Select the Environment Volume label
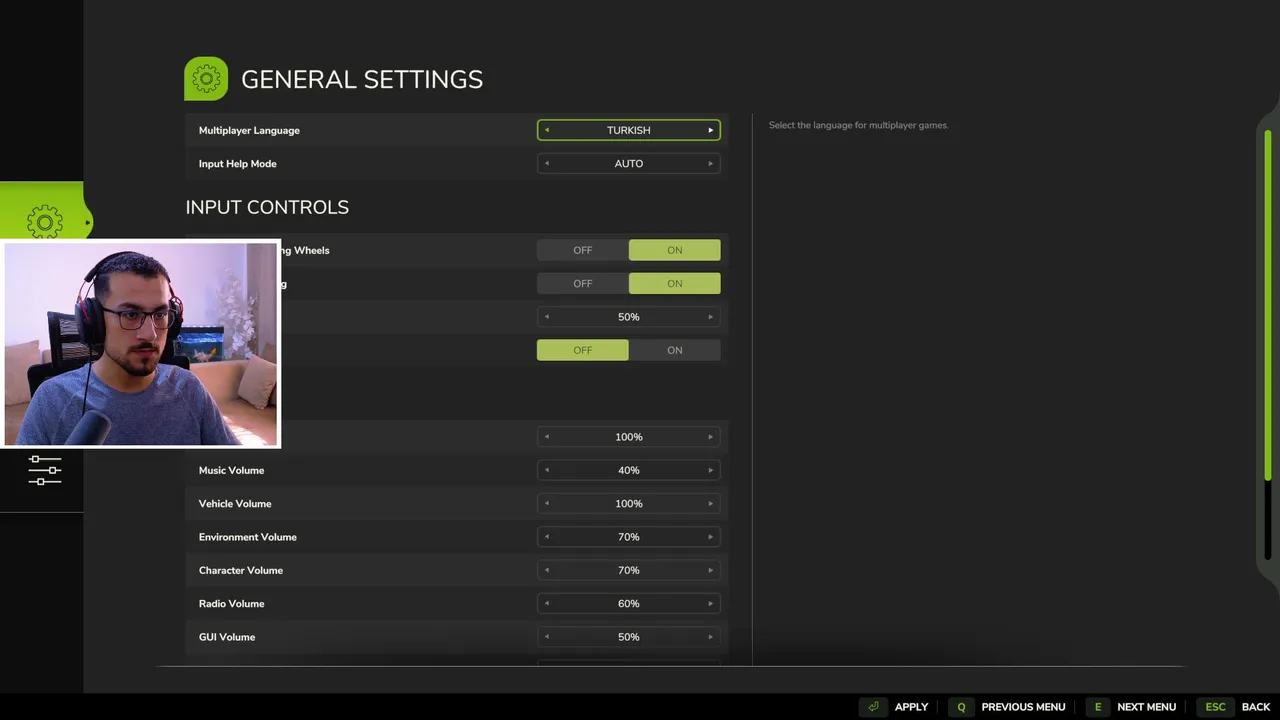The height and width of the screenshot is (720, 1280). [x=248, y=537]
